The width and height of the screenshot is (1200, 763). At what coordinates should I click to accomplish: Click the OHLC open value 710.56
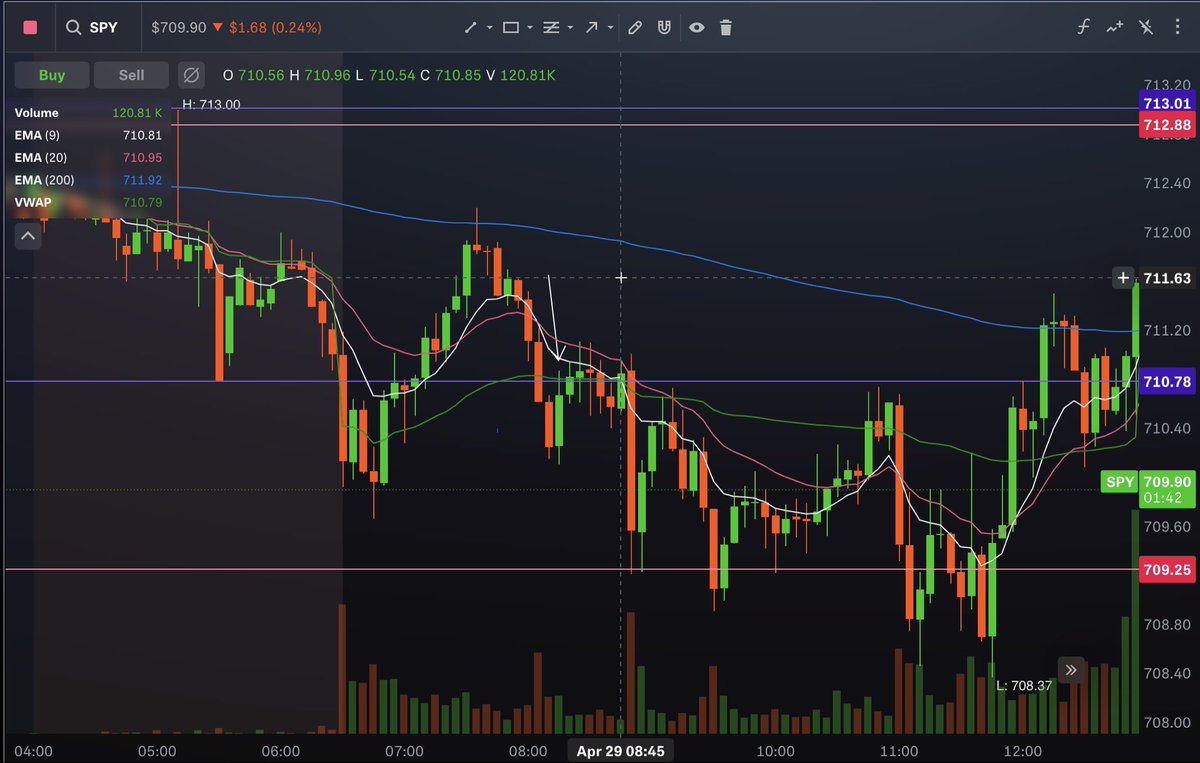pos(262,75)
